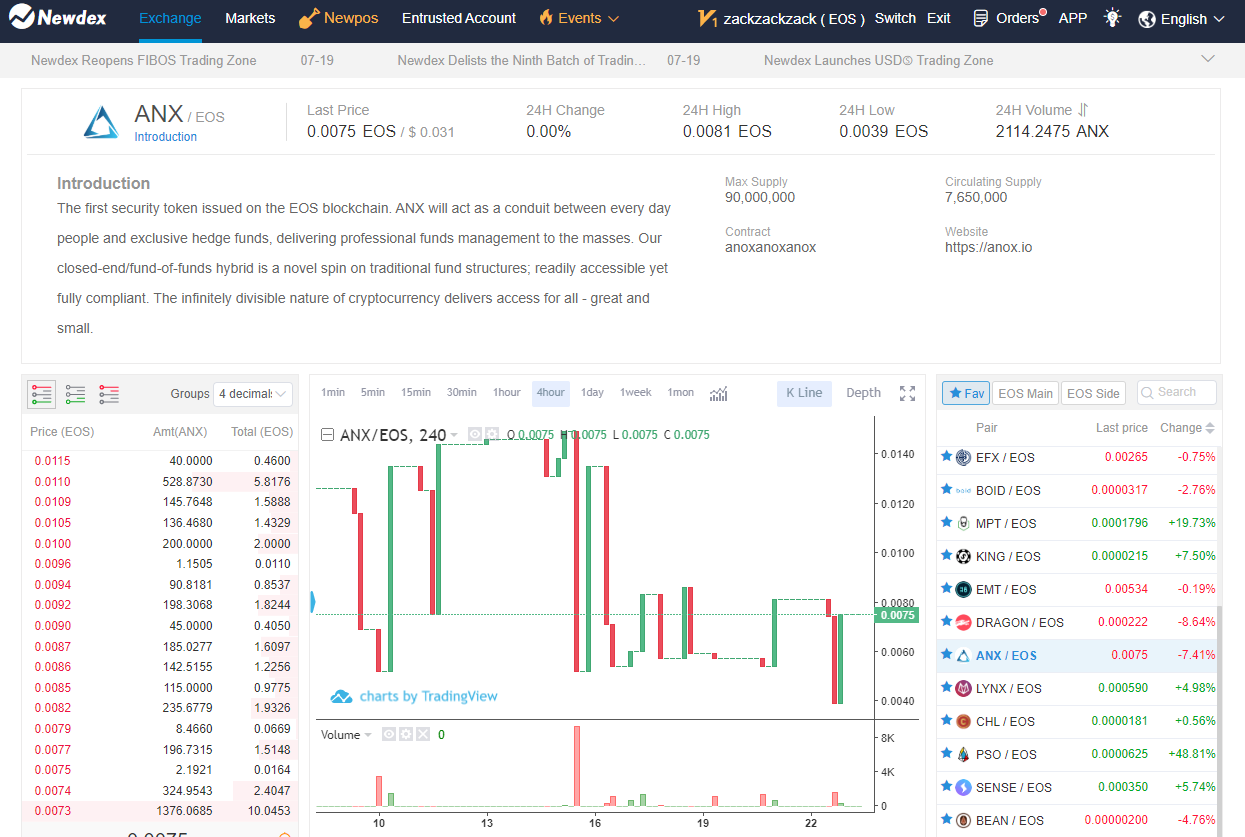Image resolution: width=1245 pixels, height=837 pixels.
Task: Toggle chart series visibility eye icon
Action: click(475, 434)
